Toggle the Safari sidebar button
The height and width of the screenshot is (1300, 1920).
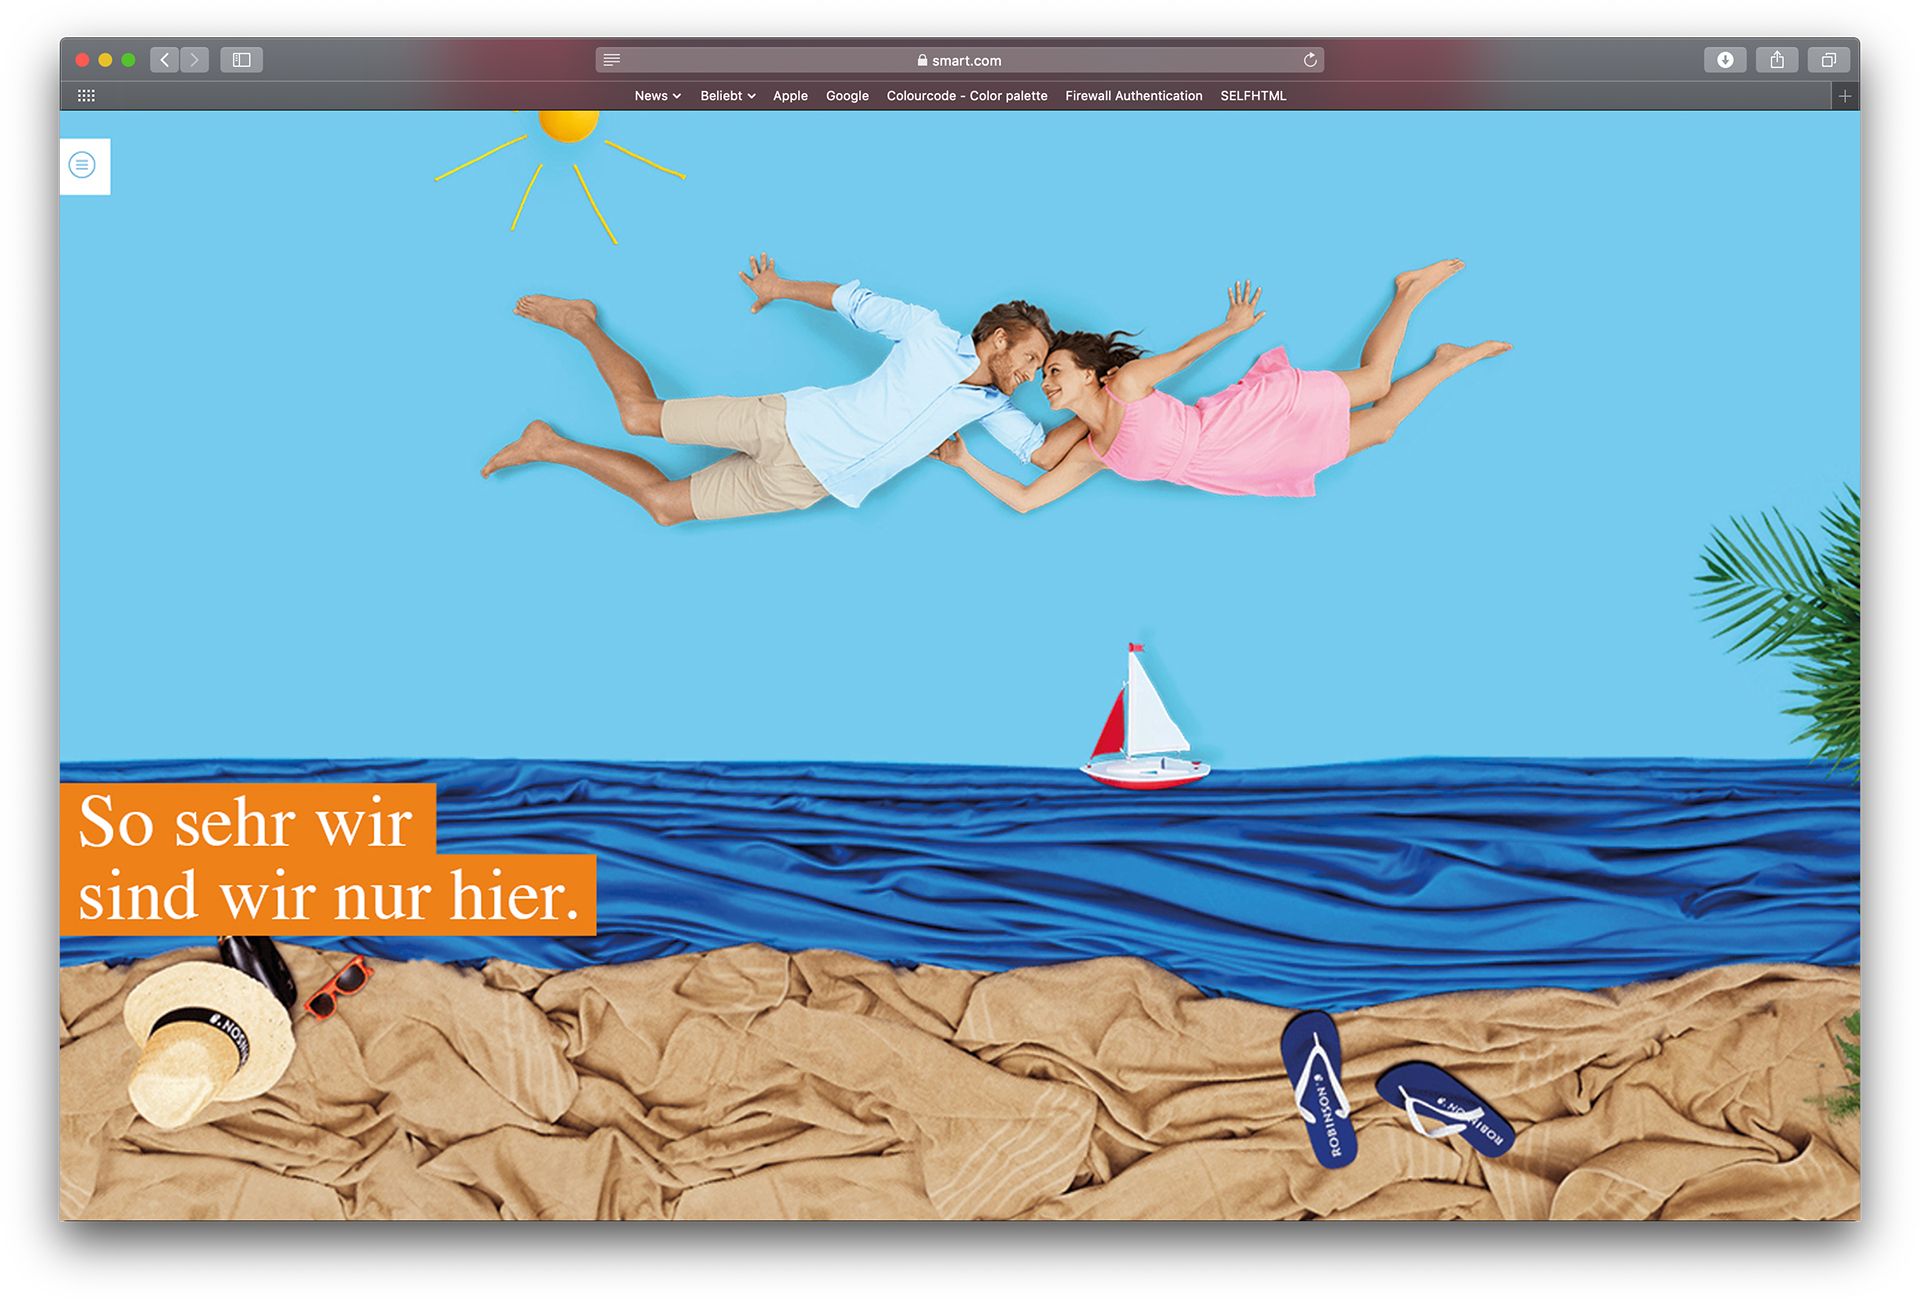pos(241,60)
